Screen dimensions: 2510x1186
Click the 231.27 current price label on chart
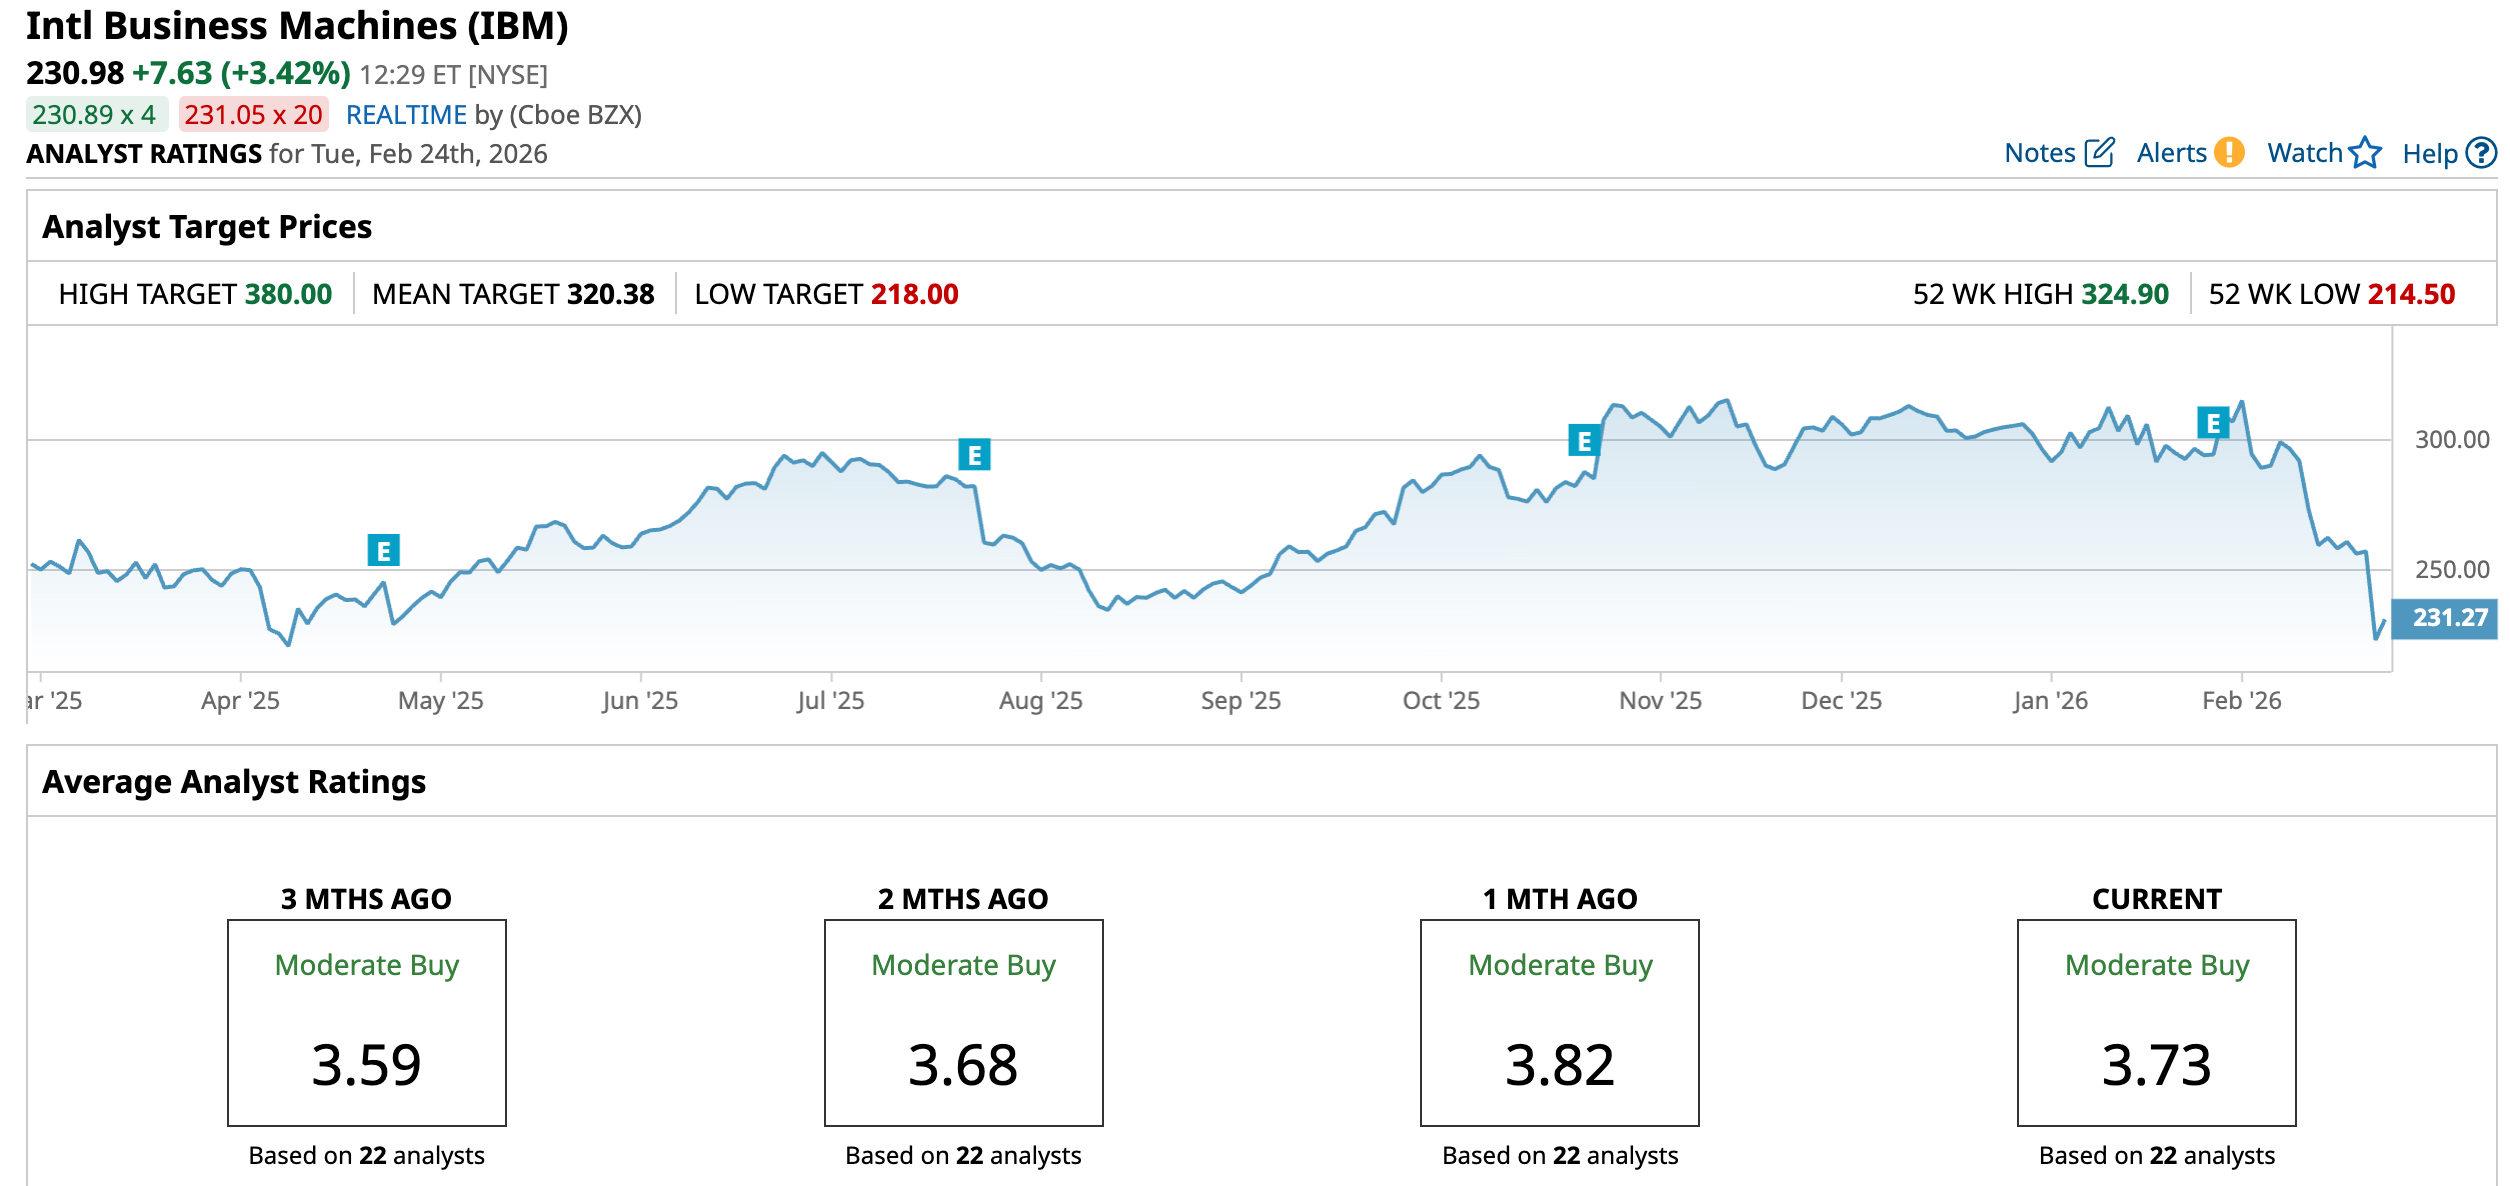pyautogui.click(x=2449, y=618)
